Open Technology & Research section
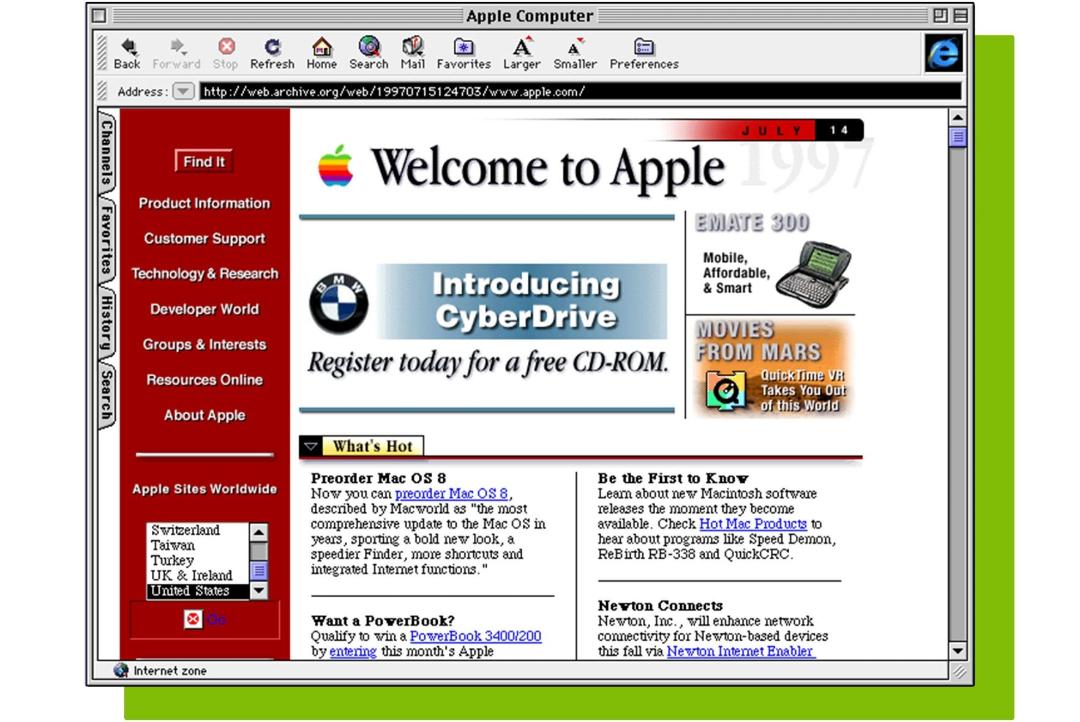This screenshot has height=722, width=1080. [205, 274]
